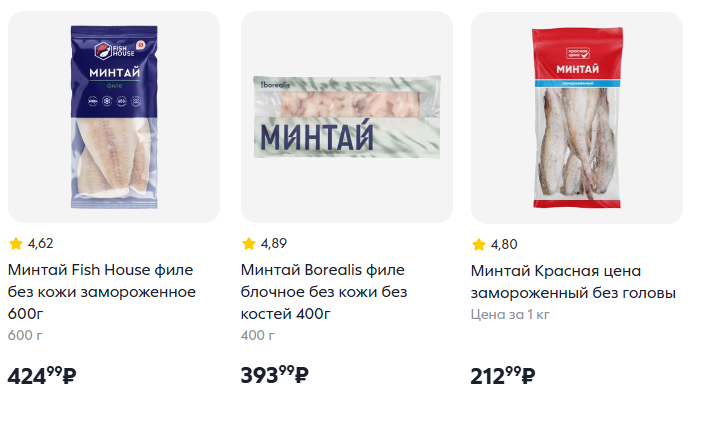Click the star rating icon beside 4,80
Viewport: 719px width, 441px height.
pos(478,244)
